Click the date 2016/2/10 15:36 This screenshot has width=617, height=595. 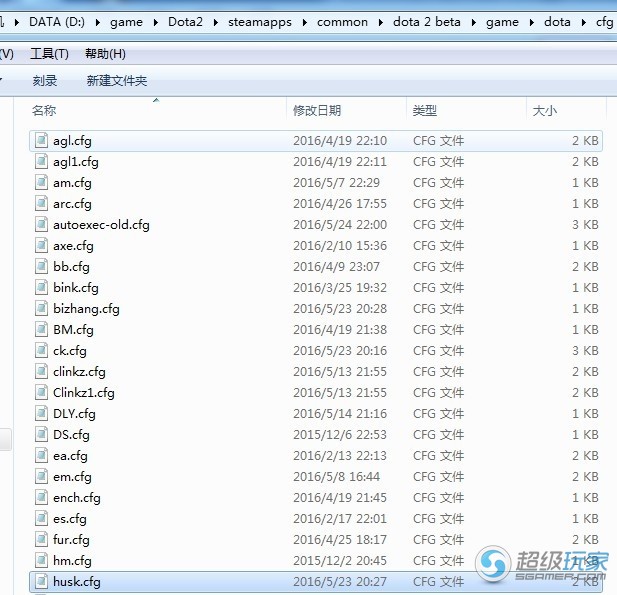coord(340,246)
